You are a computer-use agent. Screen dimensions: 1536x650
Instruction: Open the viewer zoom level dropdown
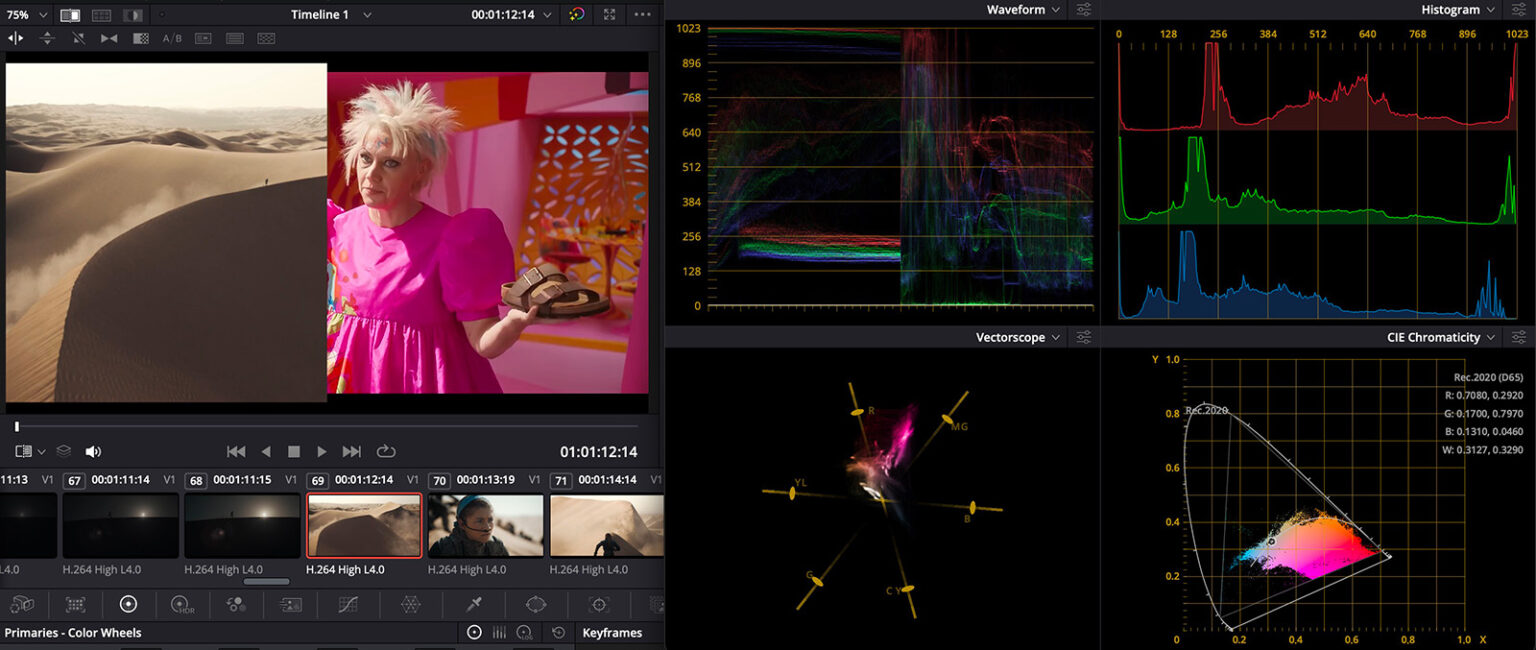(42, 15)
